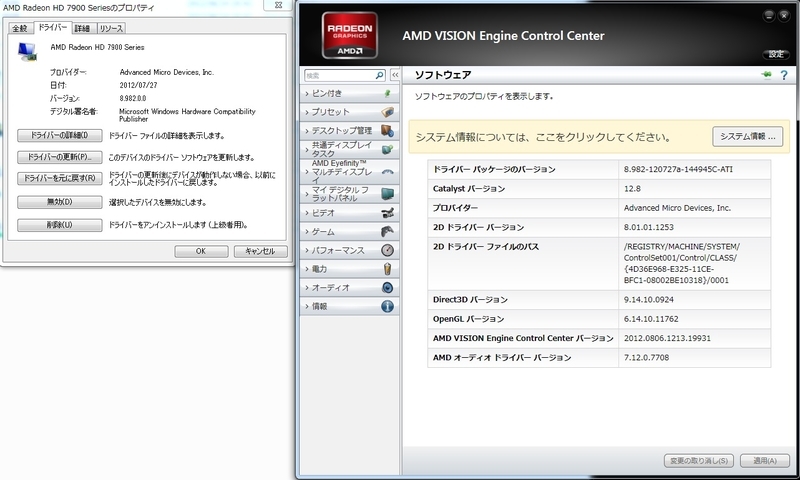The width and height of the screenshot is (800, 480).
Task: Open the 詳細 tab
Action: point(83,29)
